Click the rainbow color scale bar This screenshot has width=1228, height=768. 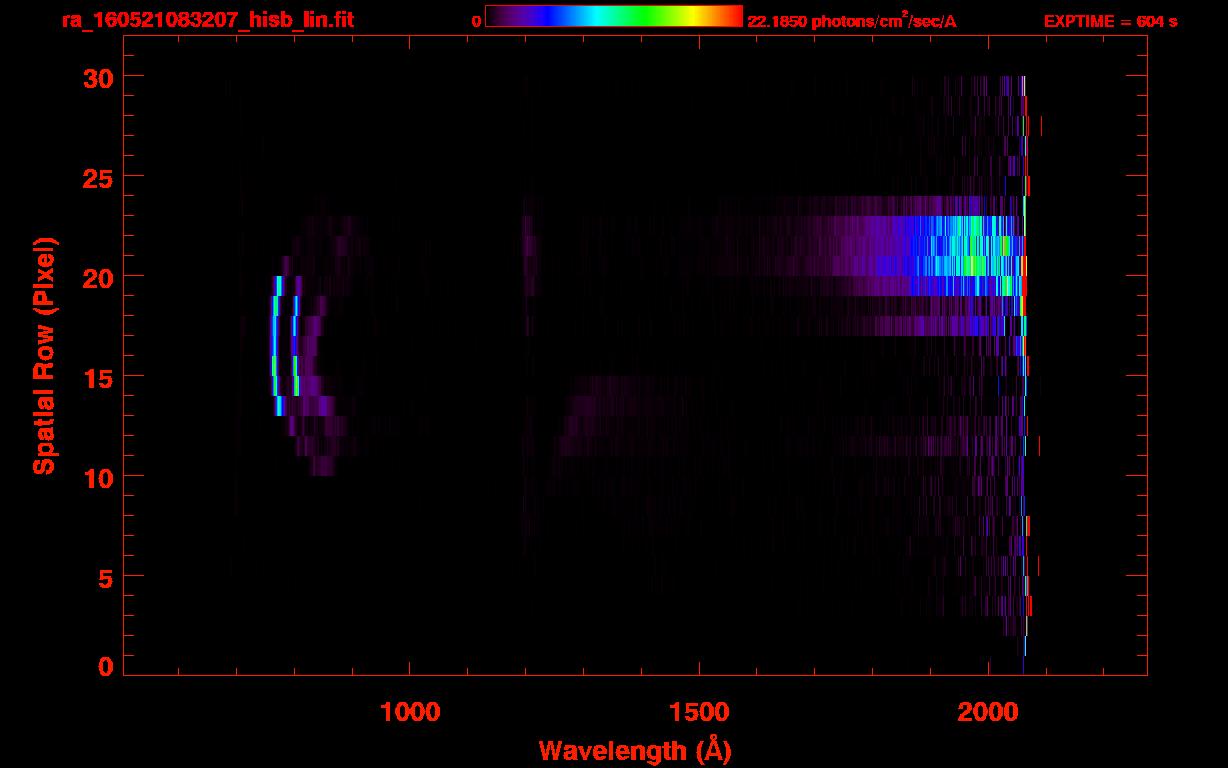pyautogui.click(x=614, y=17)
